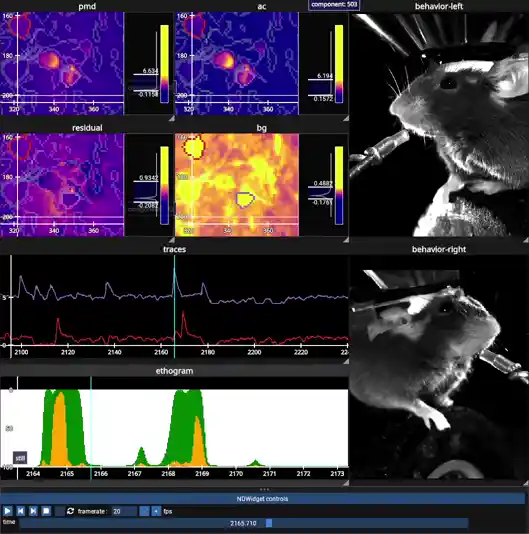Viewport: 529px width, 534px height.
Task: Click the cyan time marker in traces plot
Action: tap(174, 307)
